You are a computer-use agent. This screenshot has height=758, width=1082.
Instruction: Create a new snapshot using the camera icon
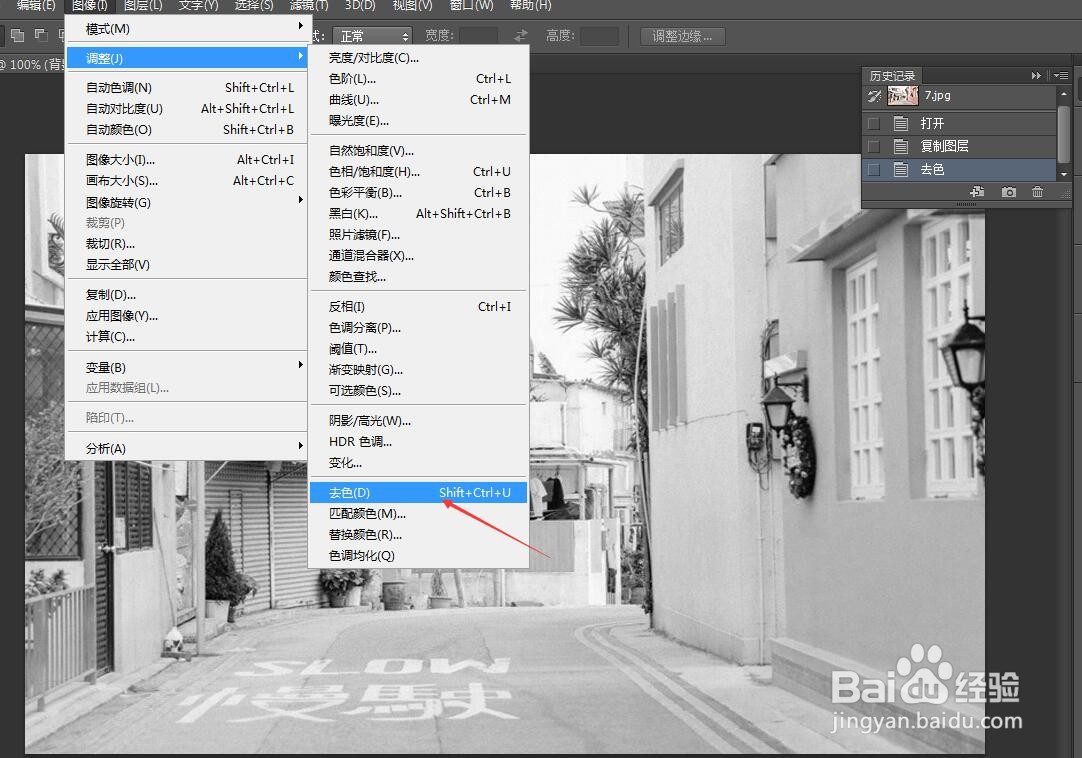tap(1009, 192)
